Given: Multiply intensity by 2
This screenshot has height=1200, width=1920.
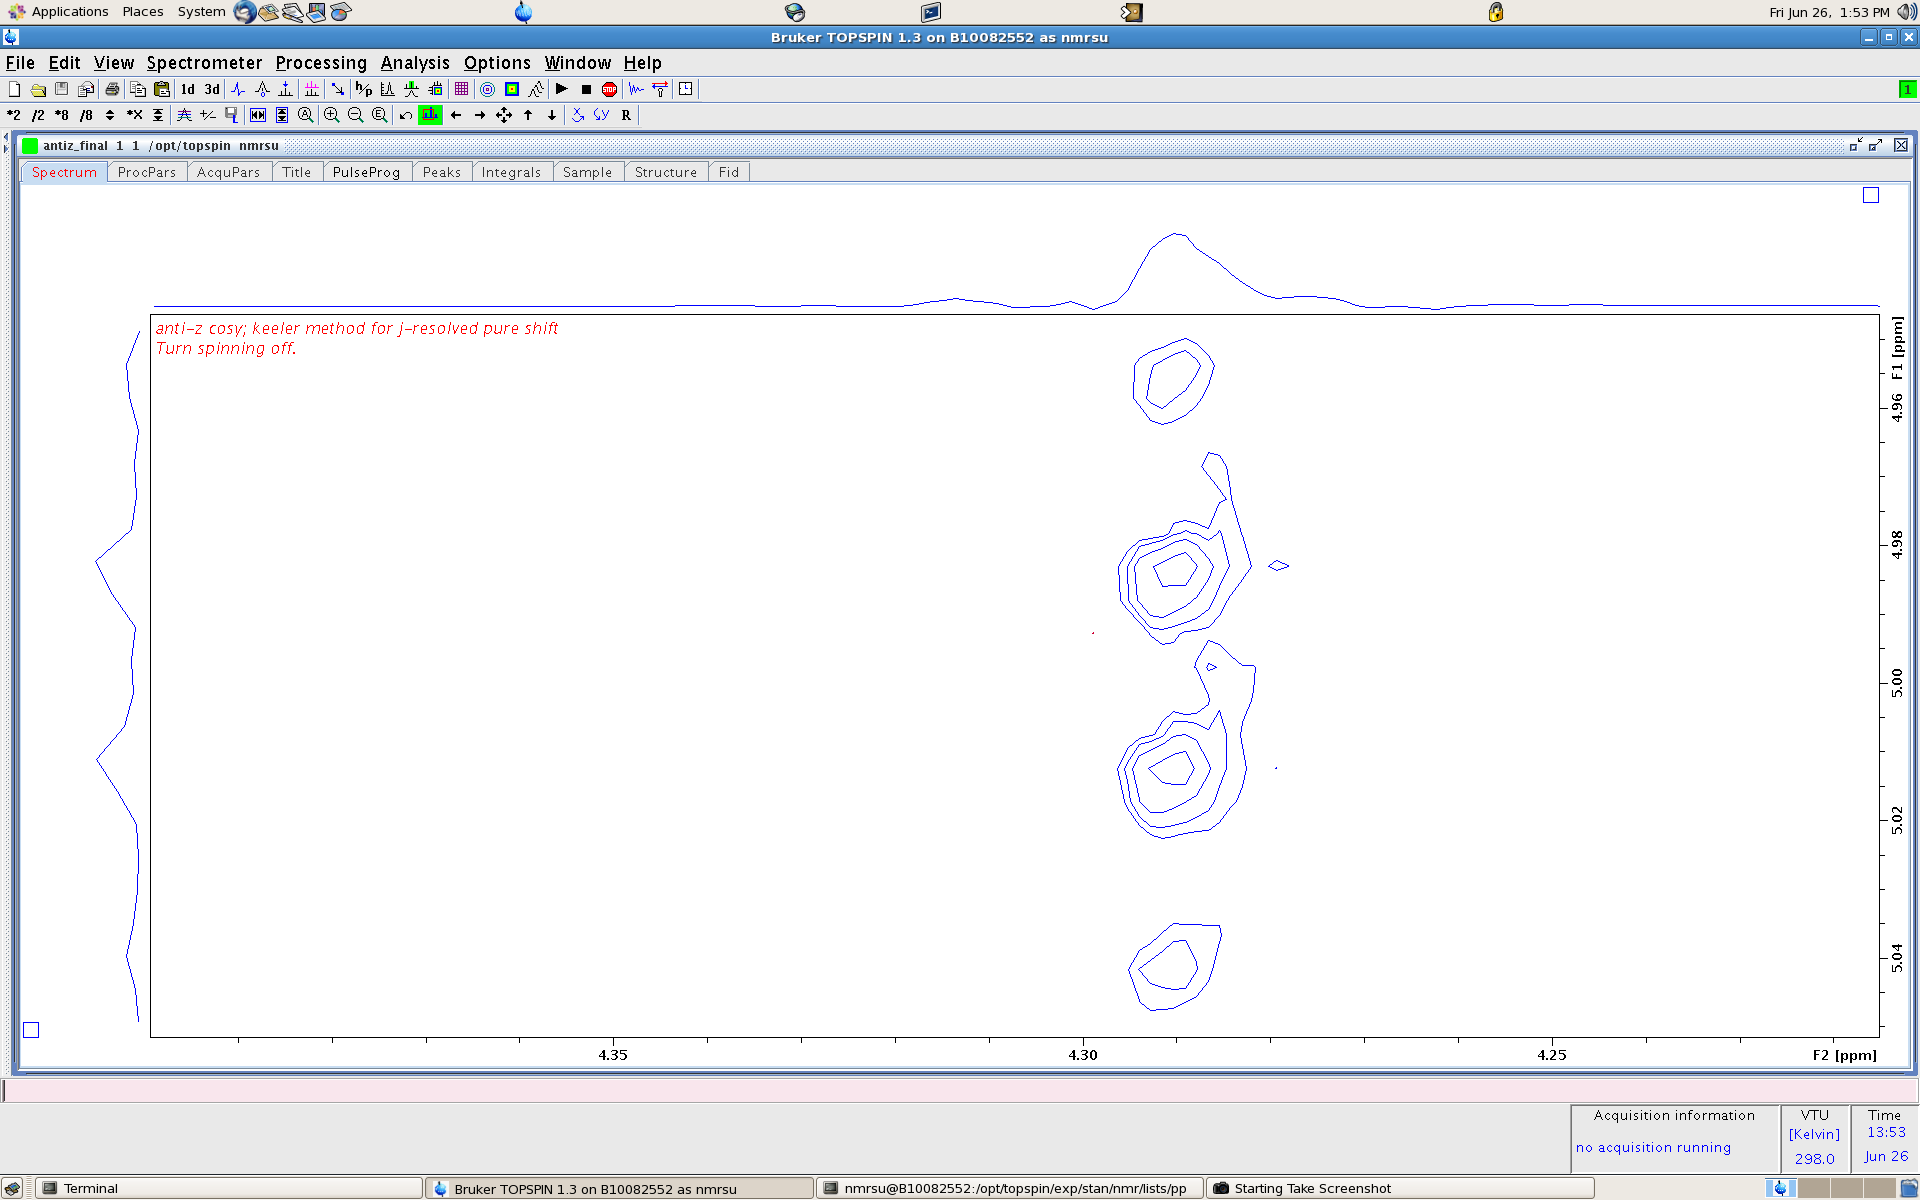Looking at the screenshot, I should pos(14,115).
